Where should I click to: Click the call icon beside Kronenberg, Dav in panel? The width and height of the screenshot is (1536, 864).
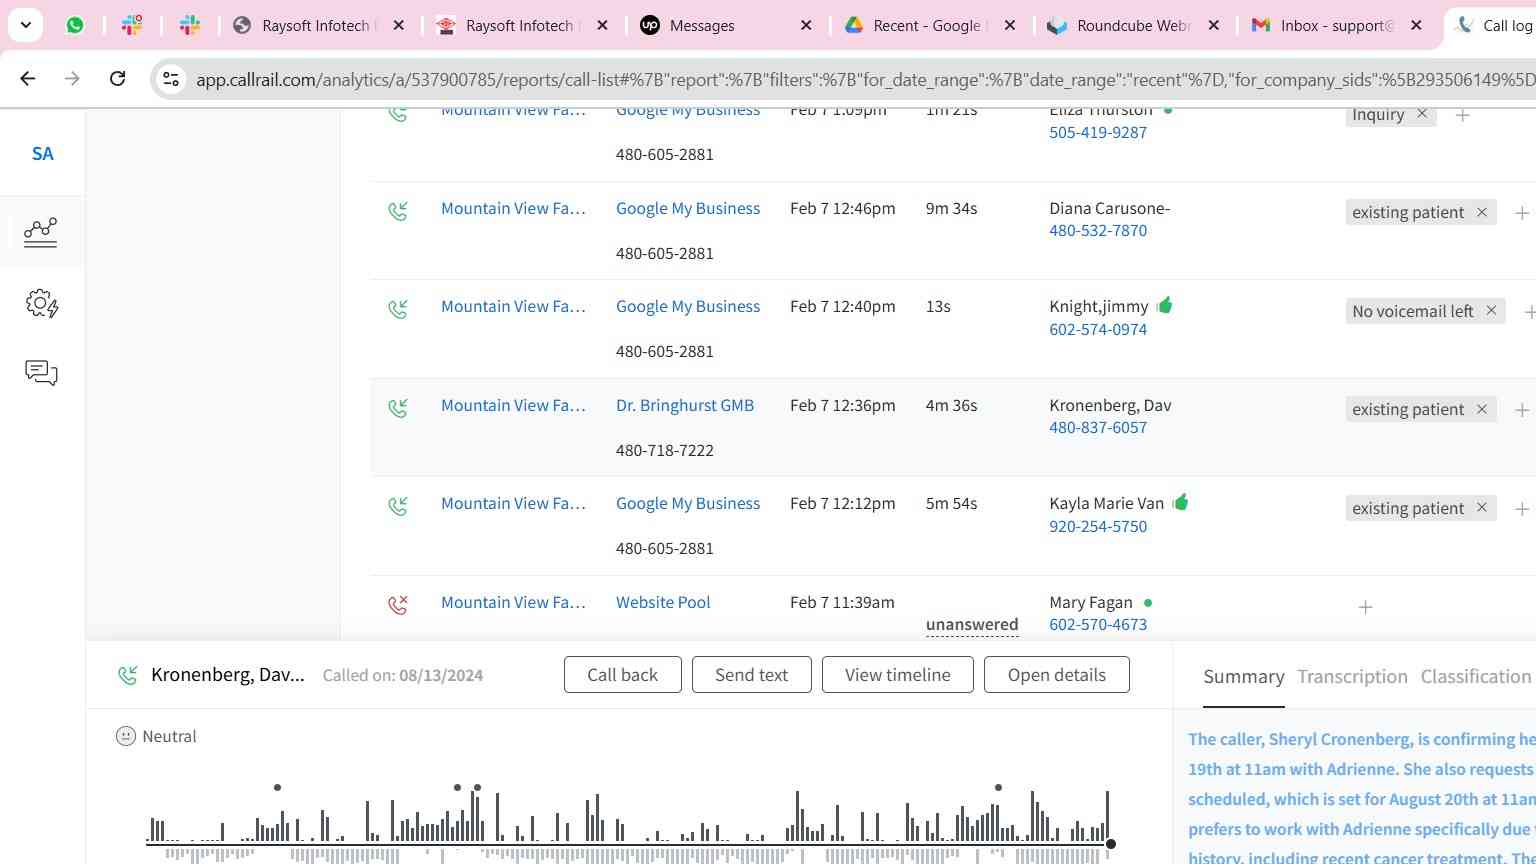(x=128, y=675)
